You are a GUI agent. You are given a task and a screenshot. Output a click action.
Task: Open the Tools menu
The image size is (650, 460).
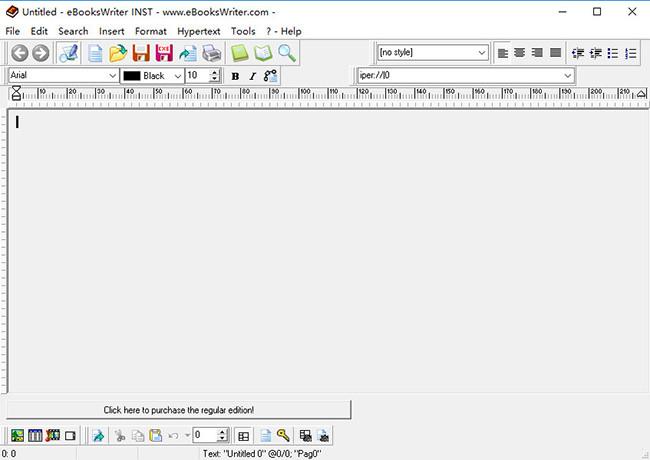coord(243,31)
